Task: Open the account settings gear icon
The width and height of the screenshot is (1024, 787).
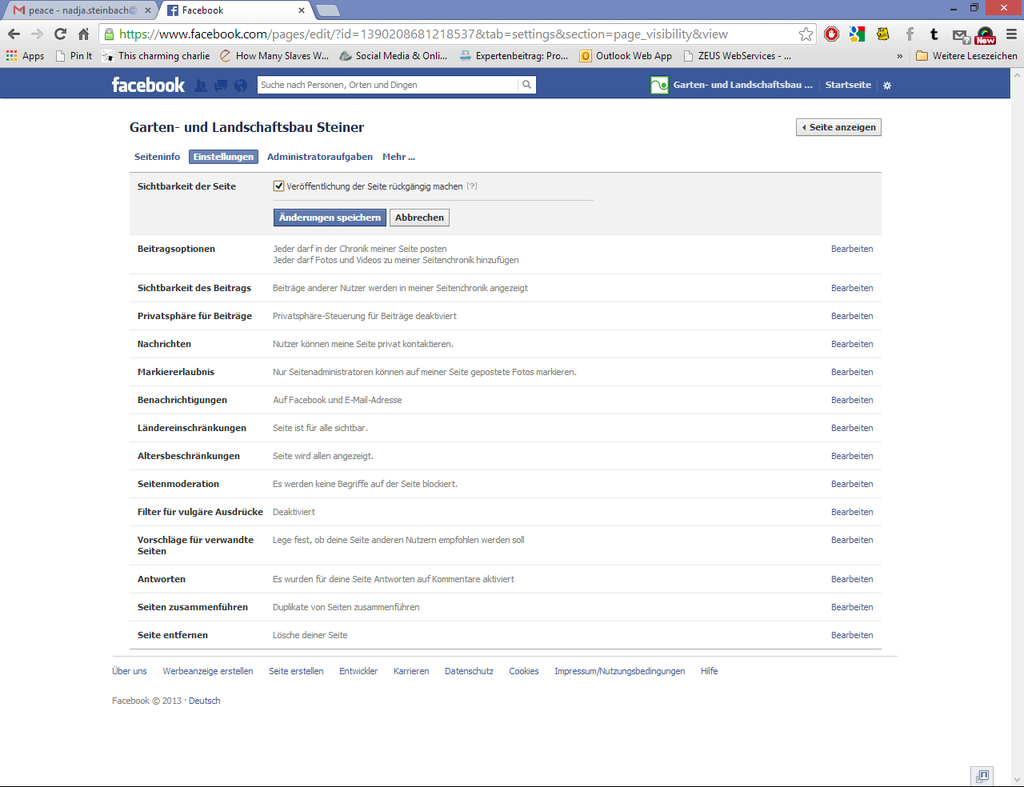Action: (x=887, y=86)
